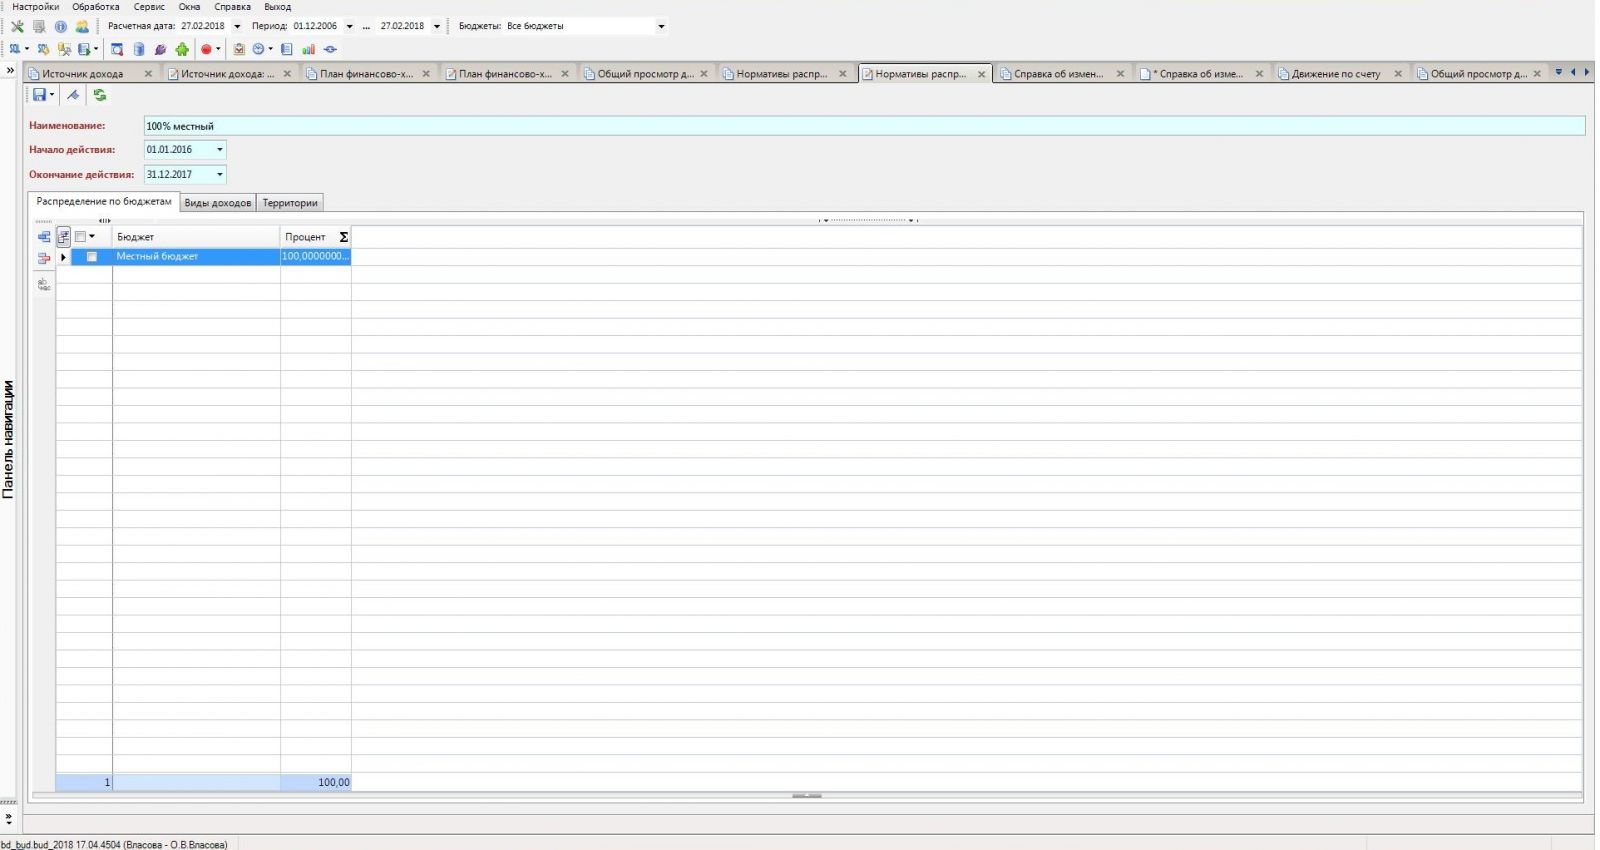Click the users group icon in top toolbar

click(82, 26)
